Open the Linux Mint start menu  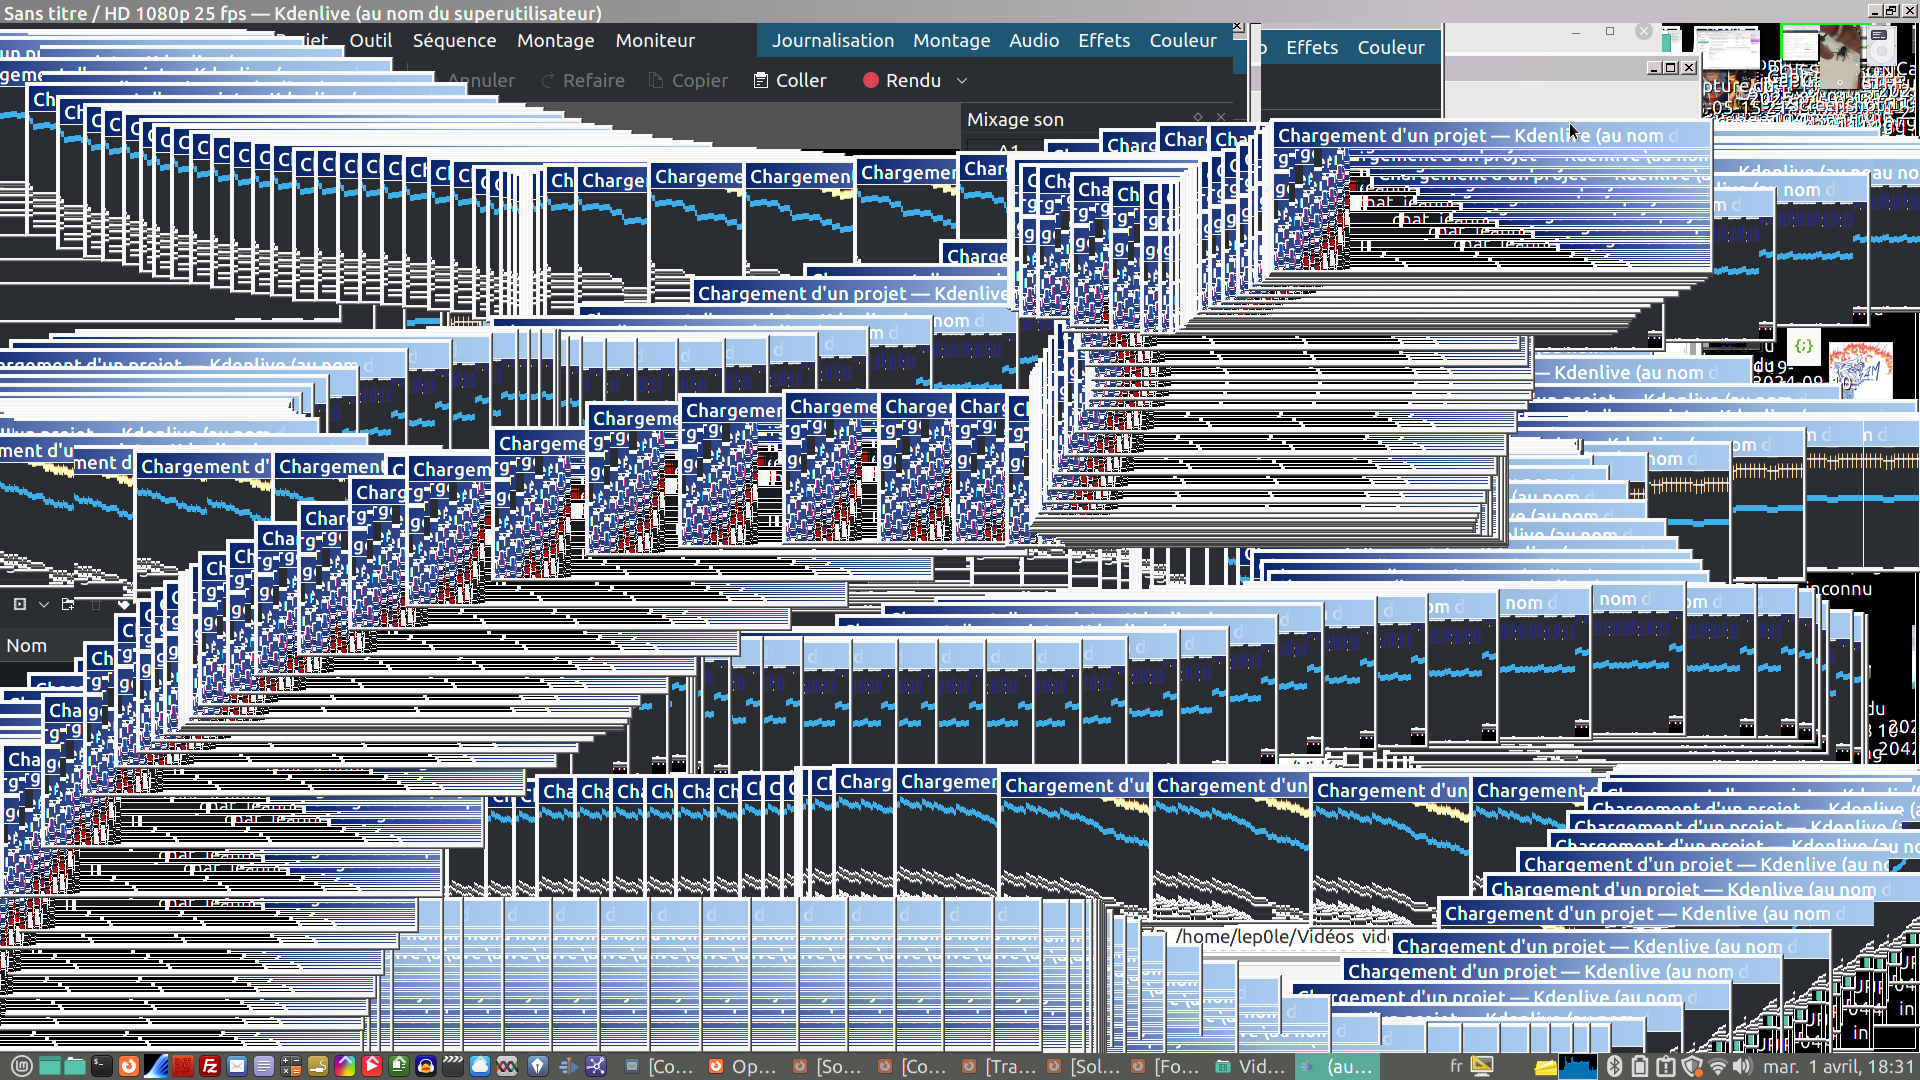coord(22,1066)
